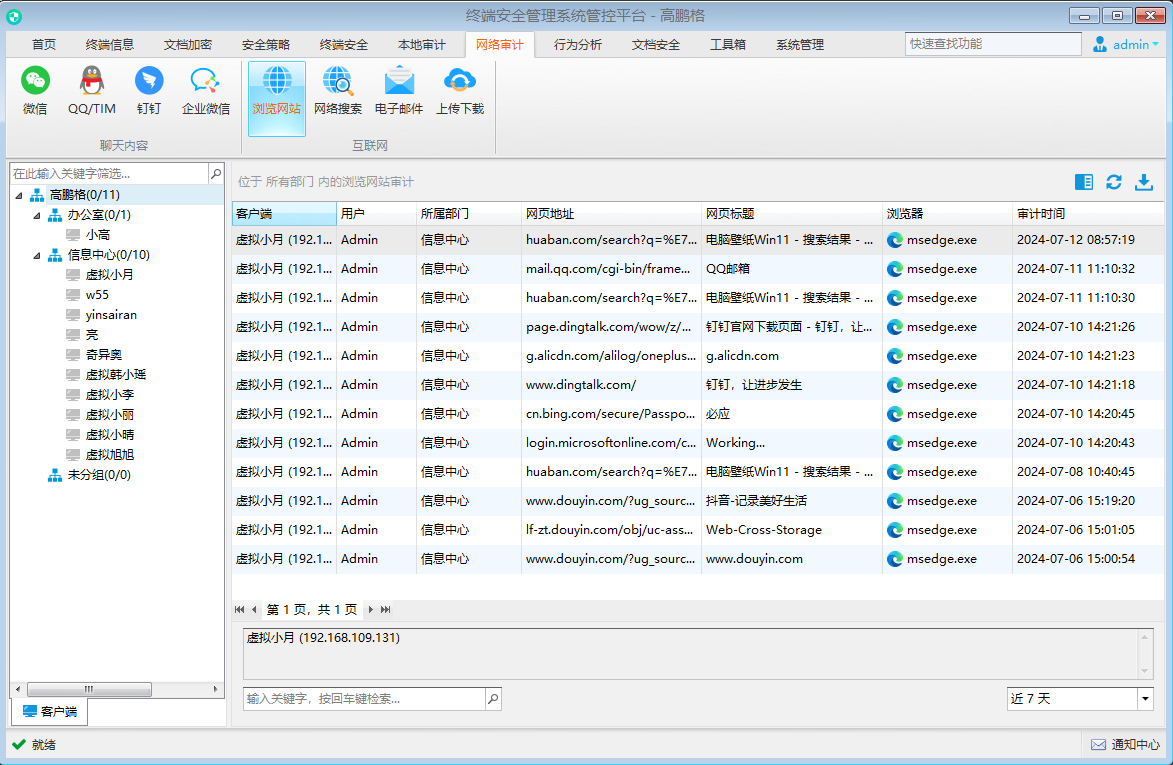Select the 浏览网站 audit icon
This screenshot has height=765, width=1173.
277,98
